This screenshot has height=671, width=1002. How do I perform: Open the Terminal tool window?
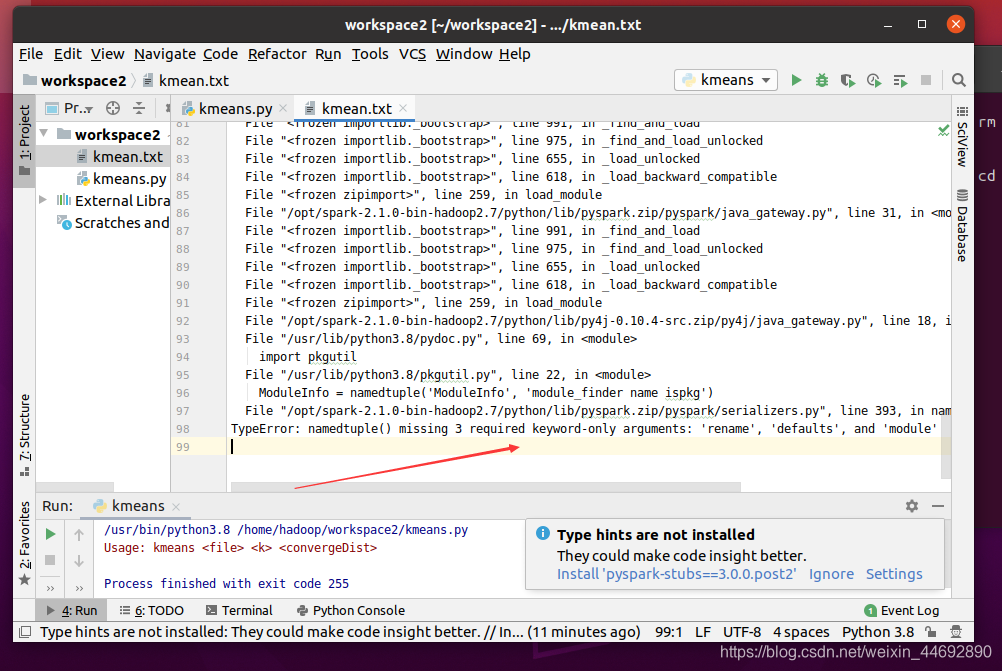239,611
